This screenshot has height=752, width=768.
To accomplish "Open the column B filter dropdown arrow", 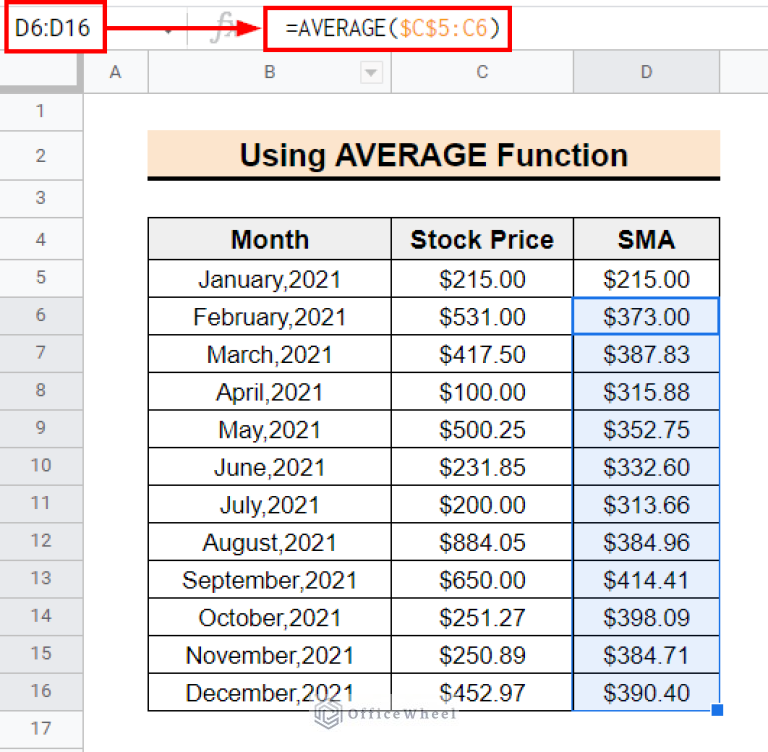I will click(x=371, y=73).
